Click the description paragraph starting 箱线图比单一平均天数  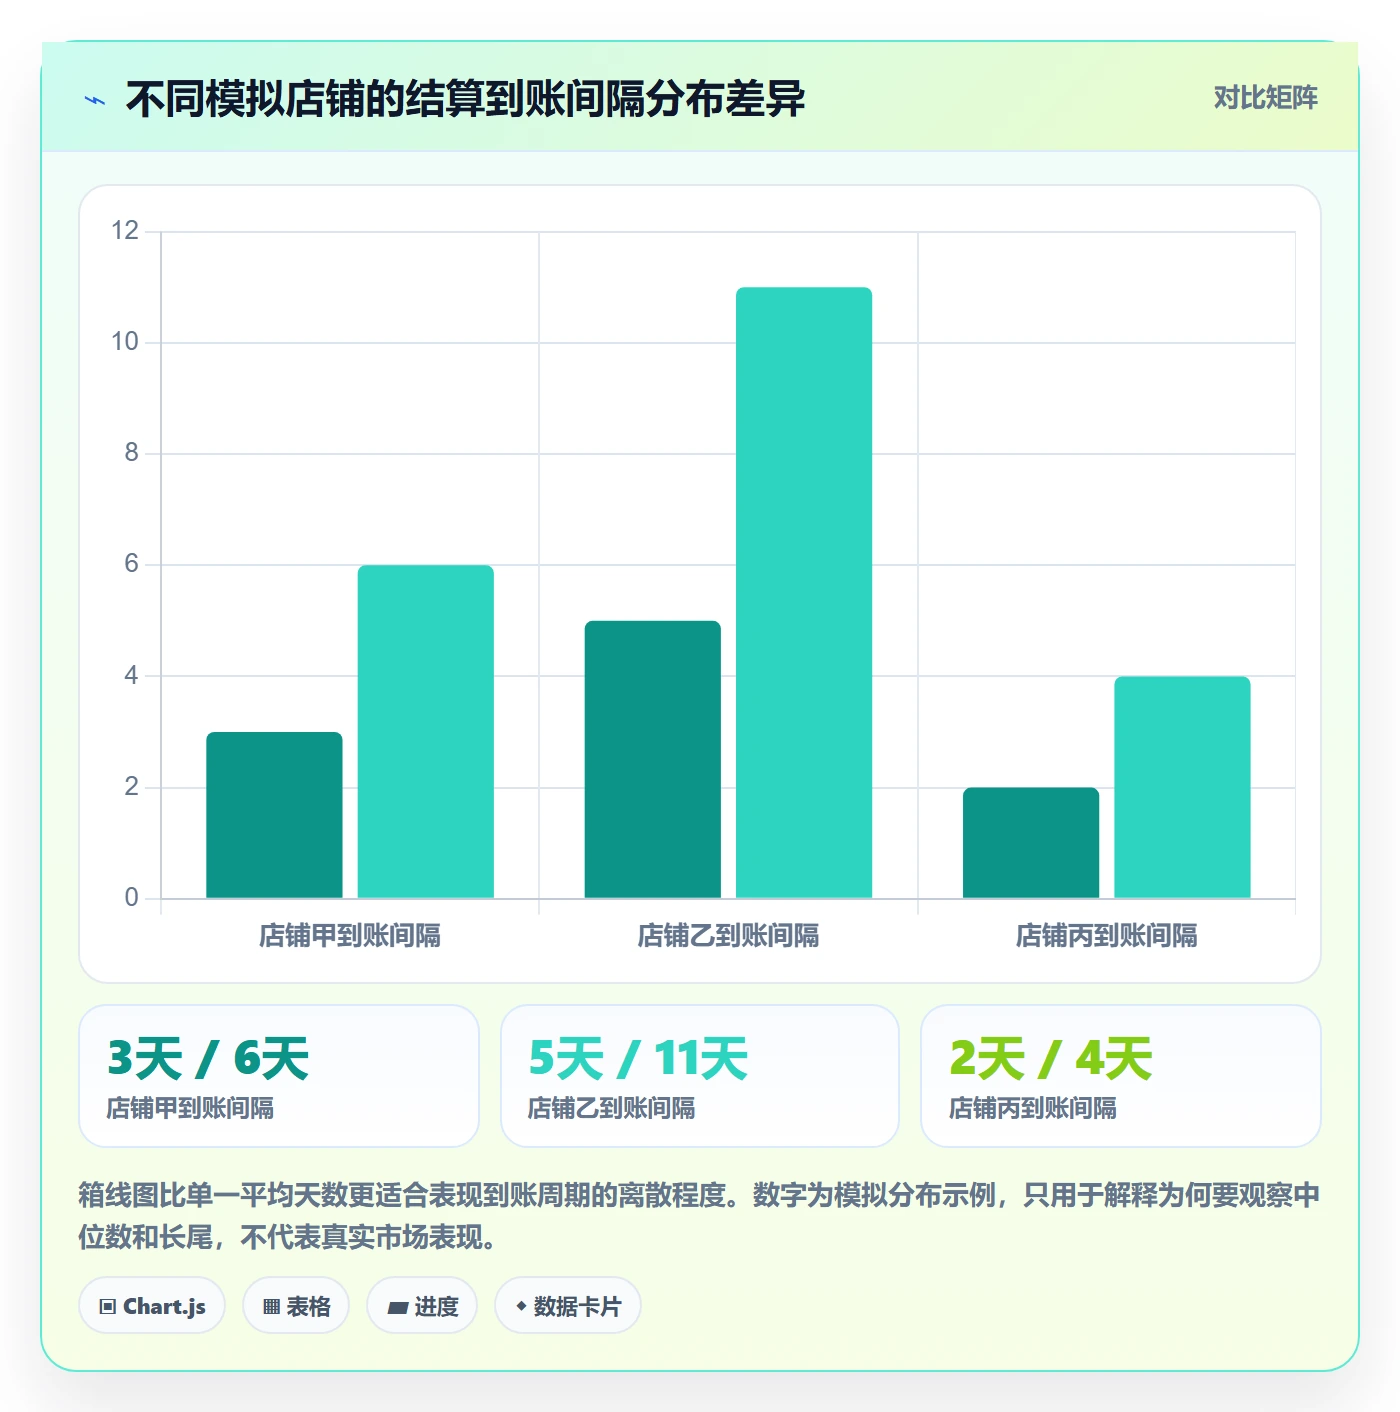700,1216
